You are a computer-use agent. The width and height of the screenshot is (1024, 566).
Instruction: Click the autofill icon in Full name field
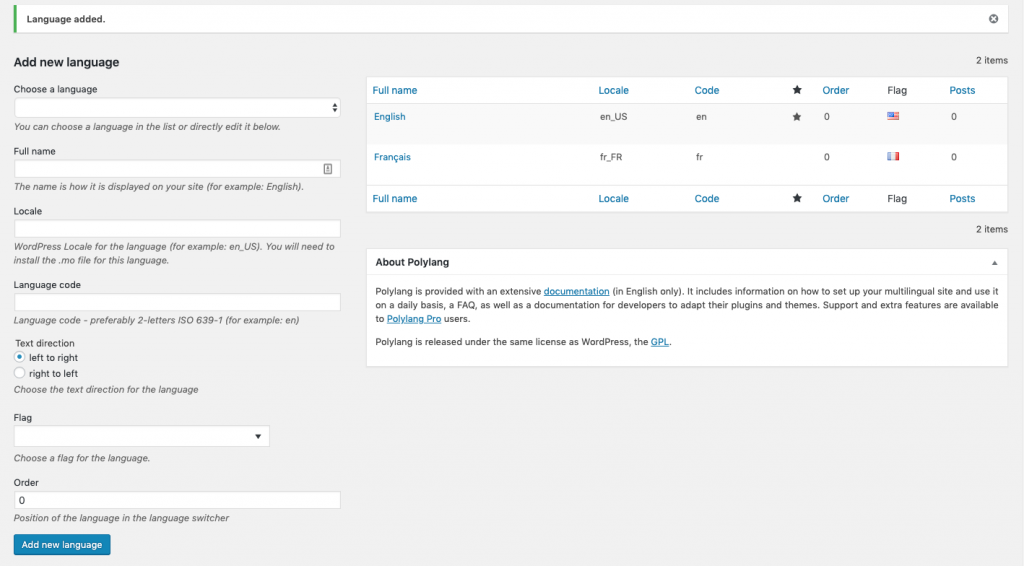pyautogui.click(x=328, y=169)
